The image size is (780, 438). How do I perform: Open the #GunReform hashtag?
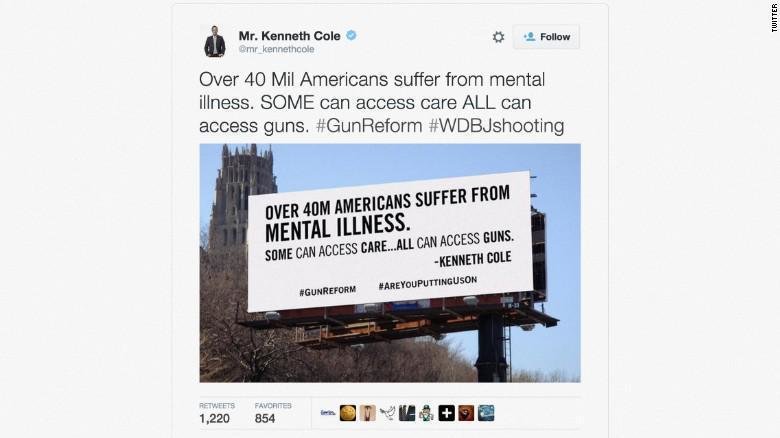click(x=369, y=125)
